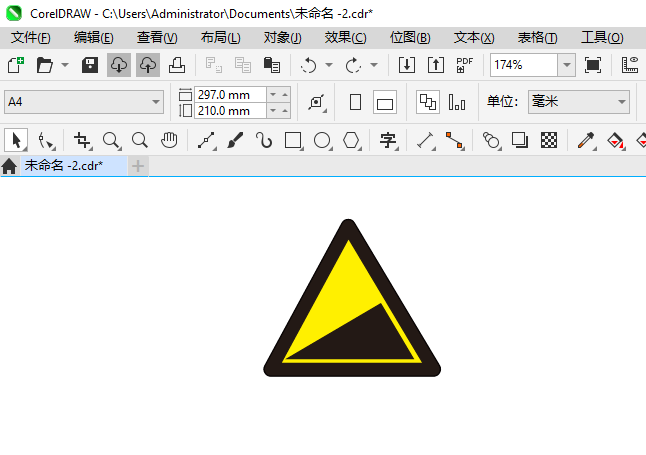Screen dimensions: 646x455
Task: Create a new document icon
Action: 16,65
